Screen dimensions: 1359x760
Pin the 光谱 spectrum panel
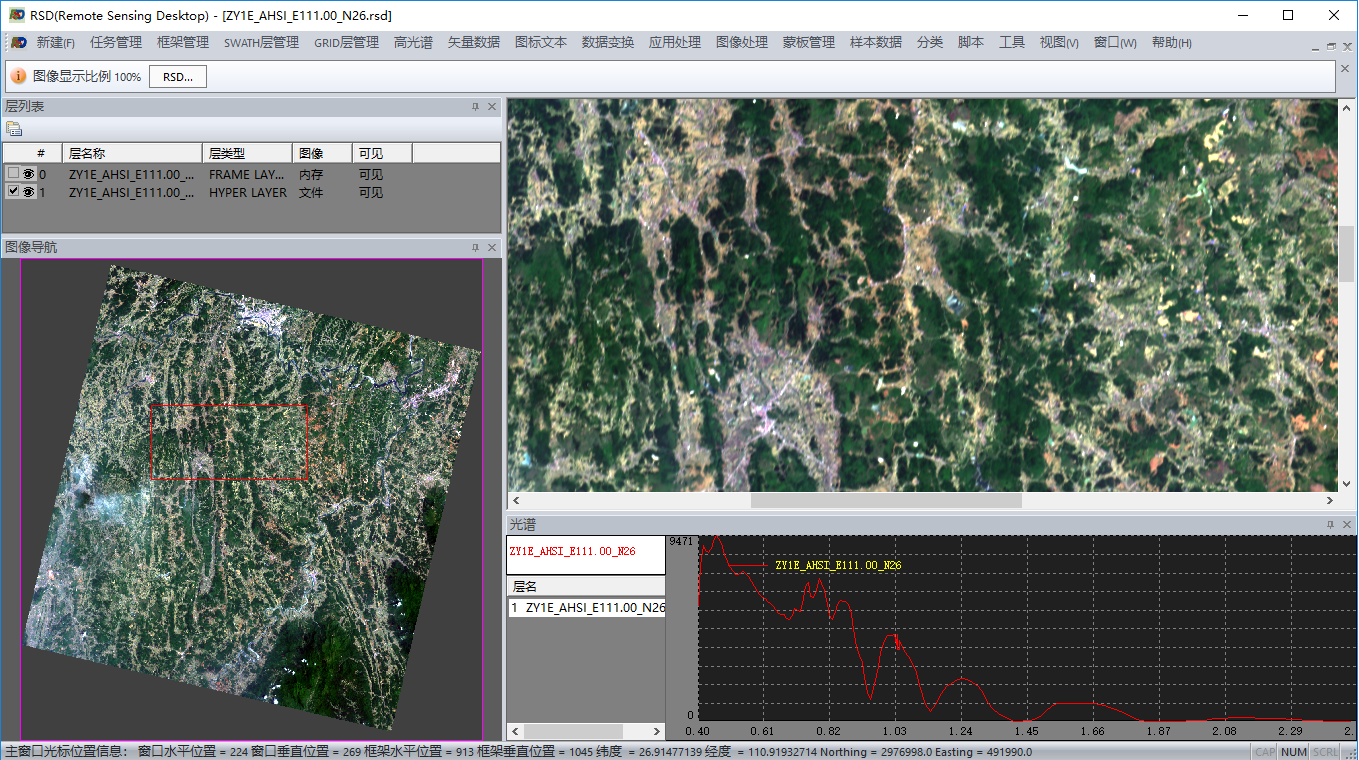coord(1330,525)
